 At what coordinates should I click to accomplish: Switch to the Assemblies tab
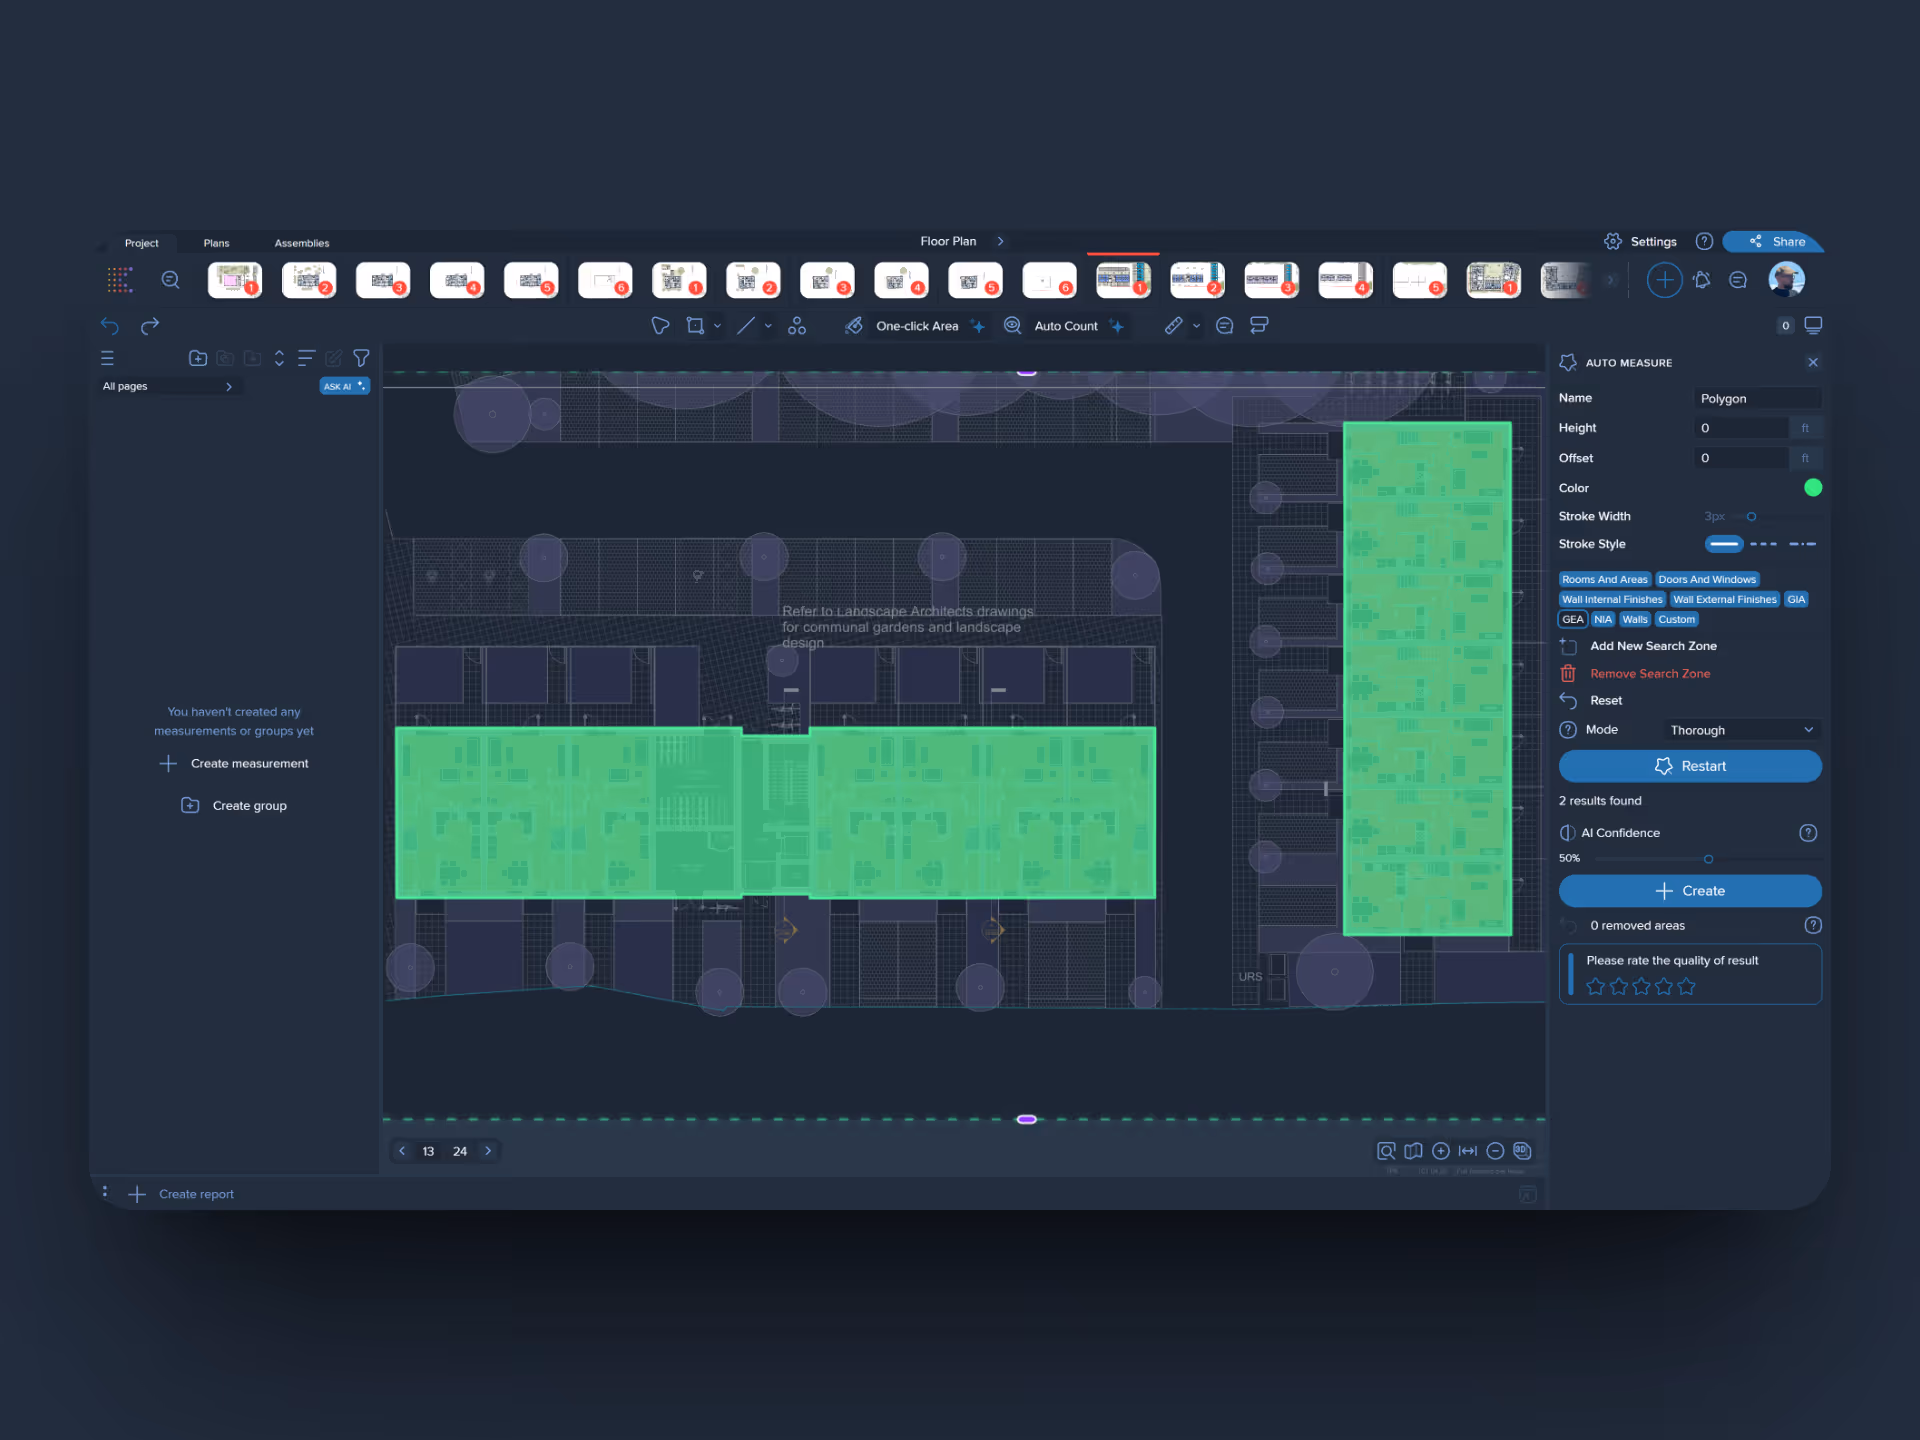(301, 243)
